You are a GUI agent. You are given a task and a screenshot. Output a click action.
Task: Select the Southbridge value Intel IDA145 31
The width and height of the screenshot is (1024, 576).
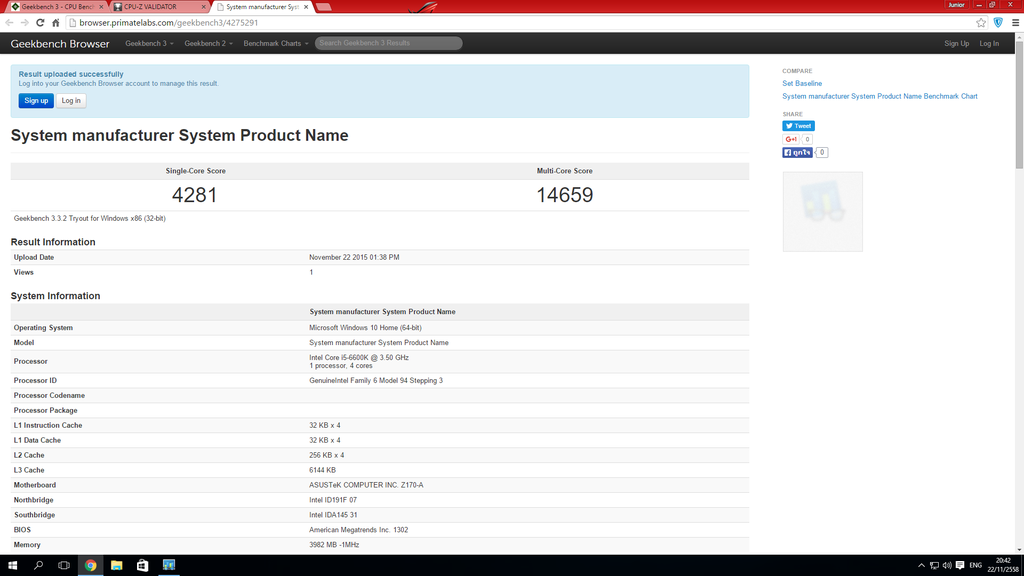[333, 515]
